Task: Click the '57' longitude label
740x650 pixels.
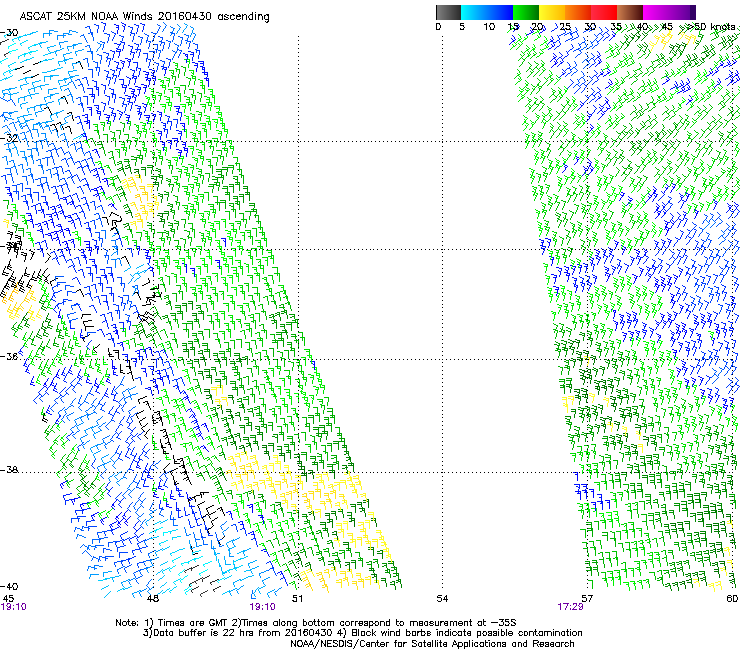Action: pos(587,599)
